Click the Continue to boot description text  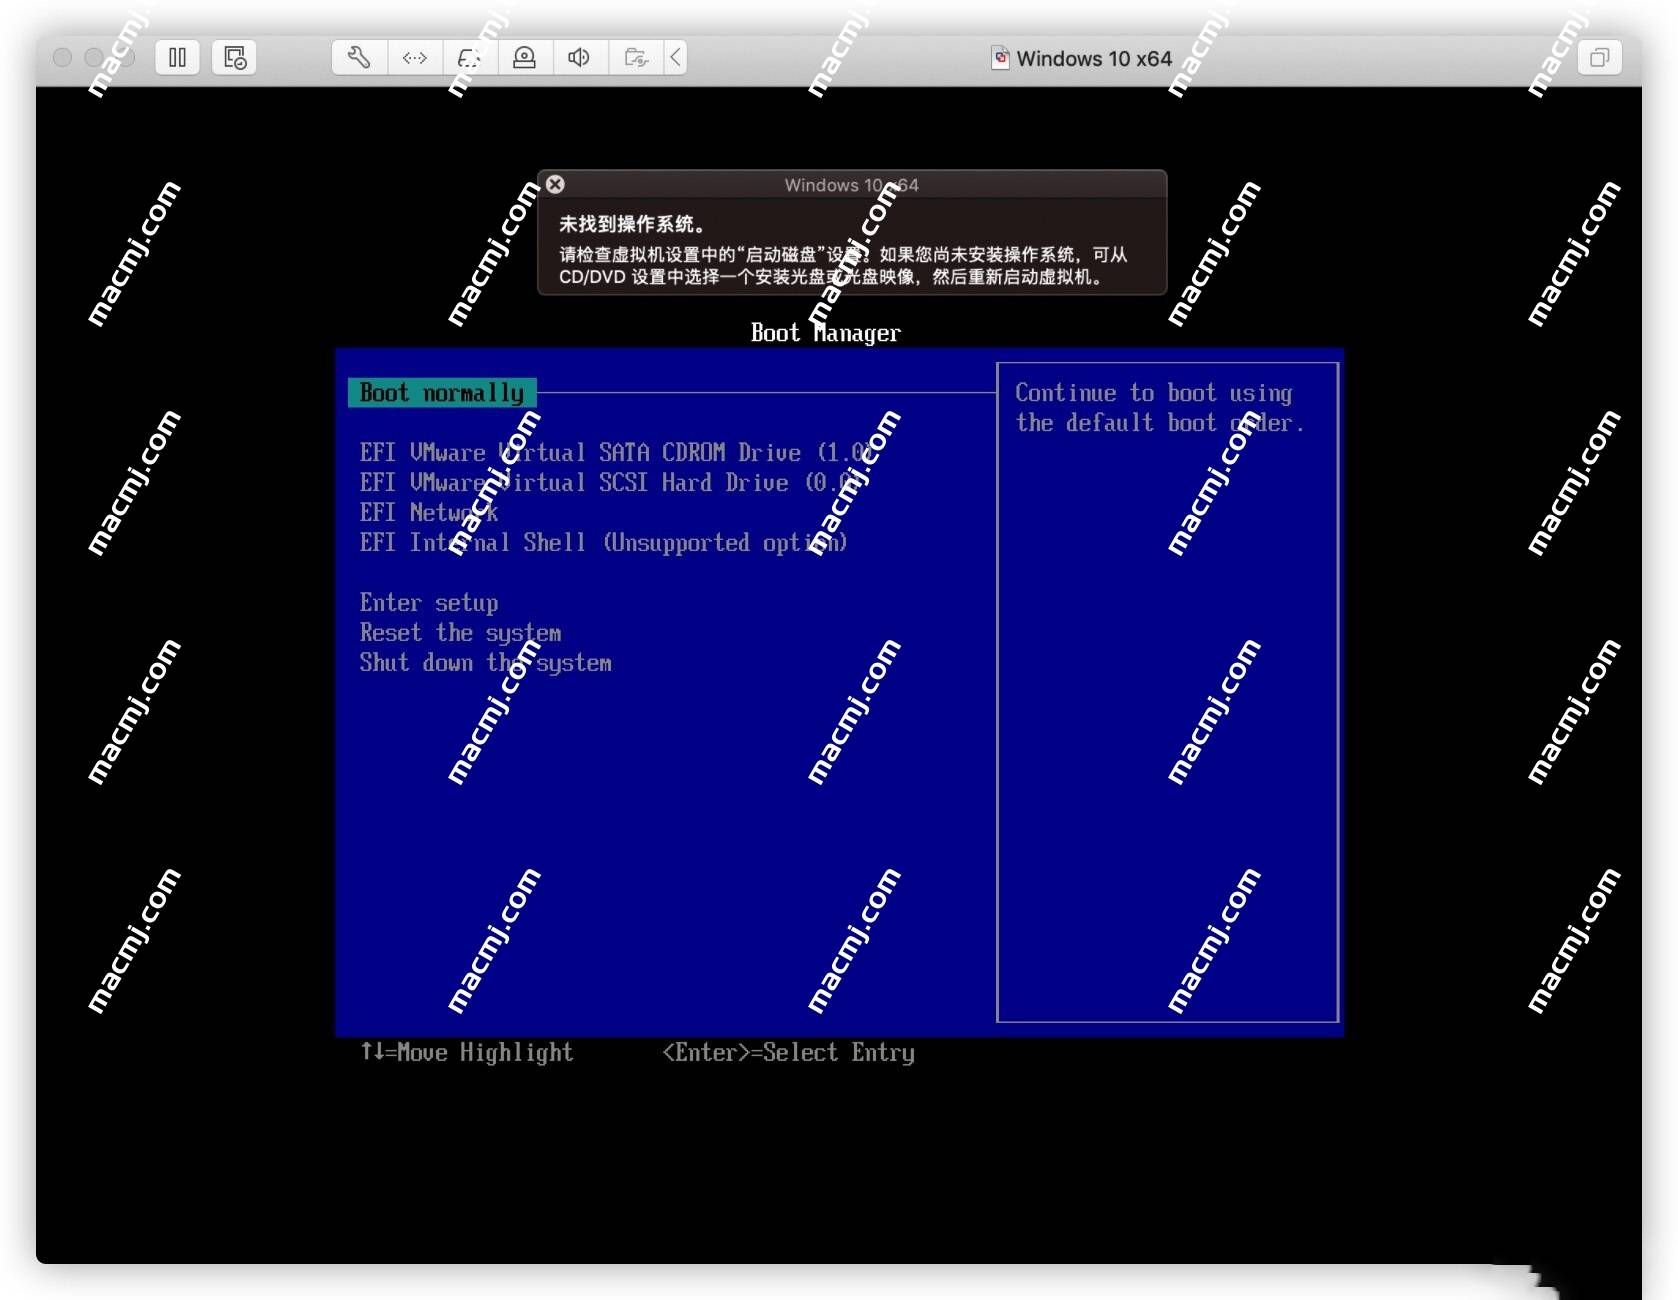click(x=1160, y=408)
